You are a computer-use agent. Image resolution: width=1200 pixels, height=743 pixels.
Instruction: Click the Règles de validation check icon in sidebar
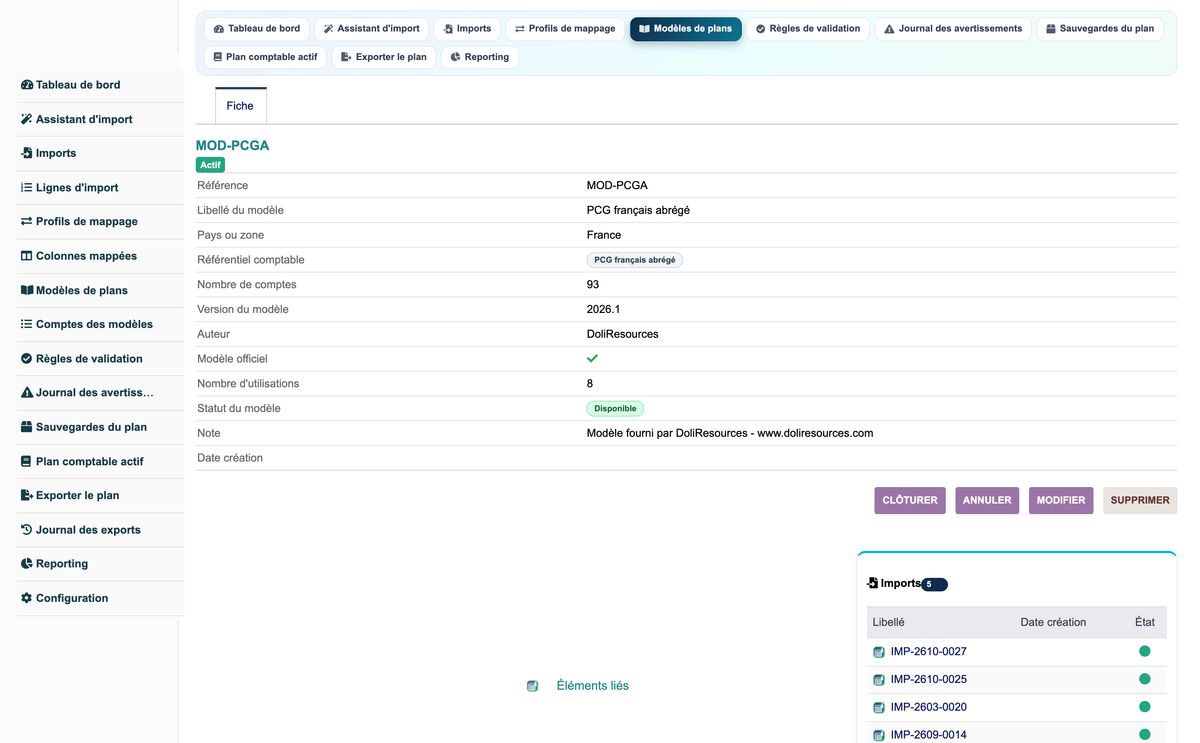point(27,358)
